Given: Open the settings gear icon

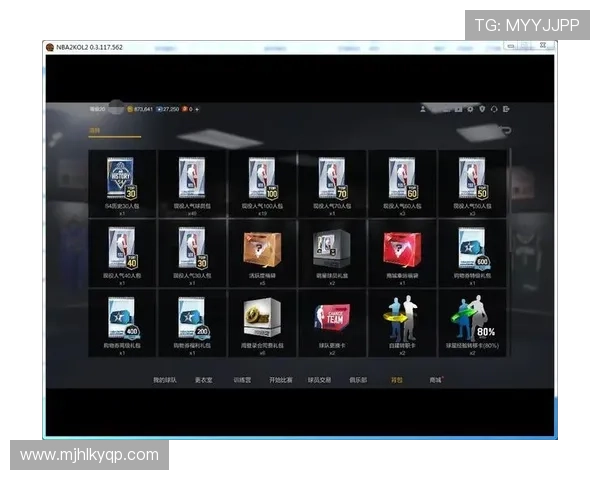Looking at the screenshot, I should click(x=470, y=109).
